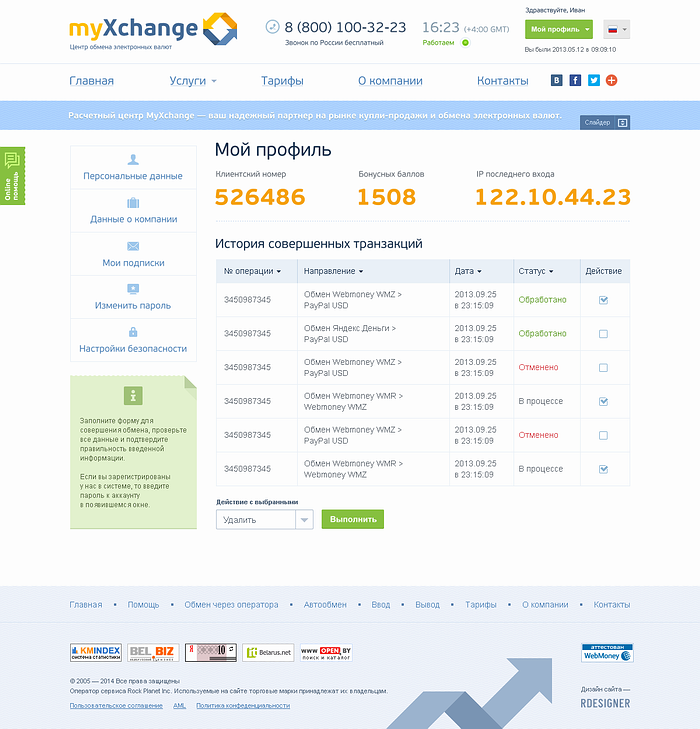The height and width of the screenshot is (729, 700).
Task: Open Контакты in top navigation
Action: 502,81
